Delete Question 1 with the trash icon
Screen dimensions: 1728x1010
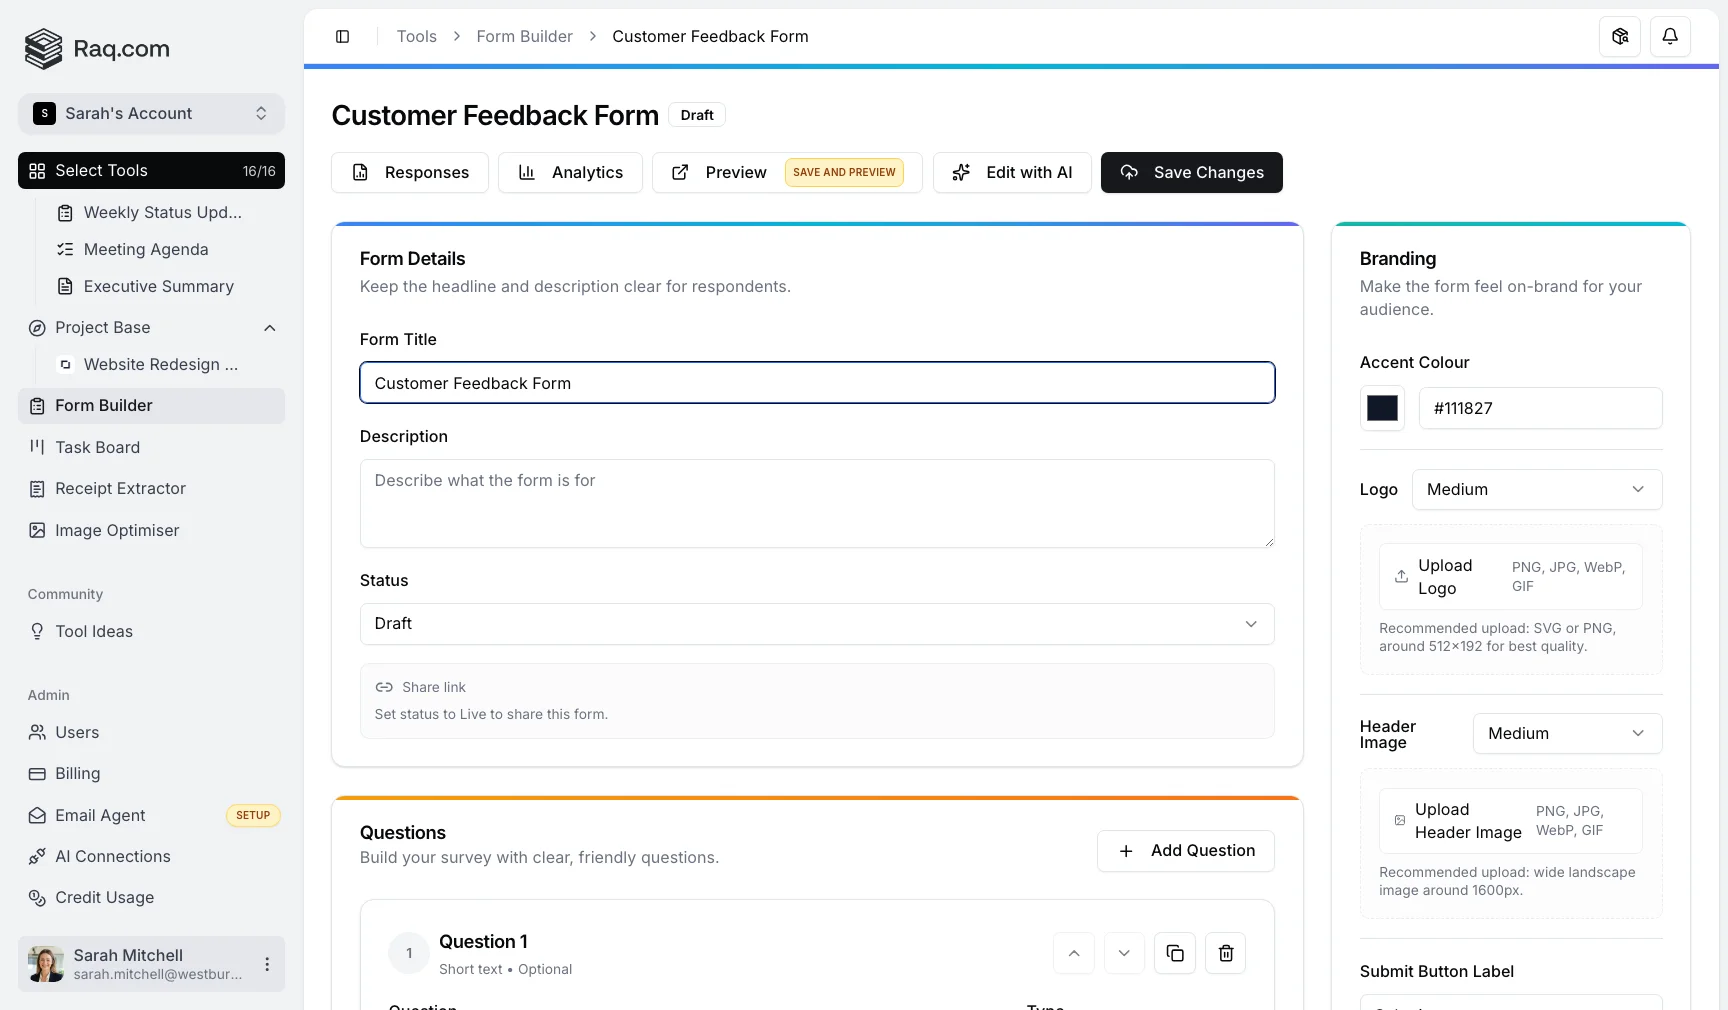click(x=1225, y=953)
